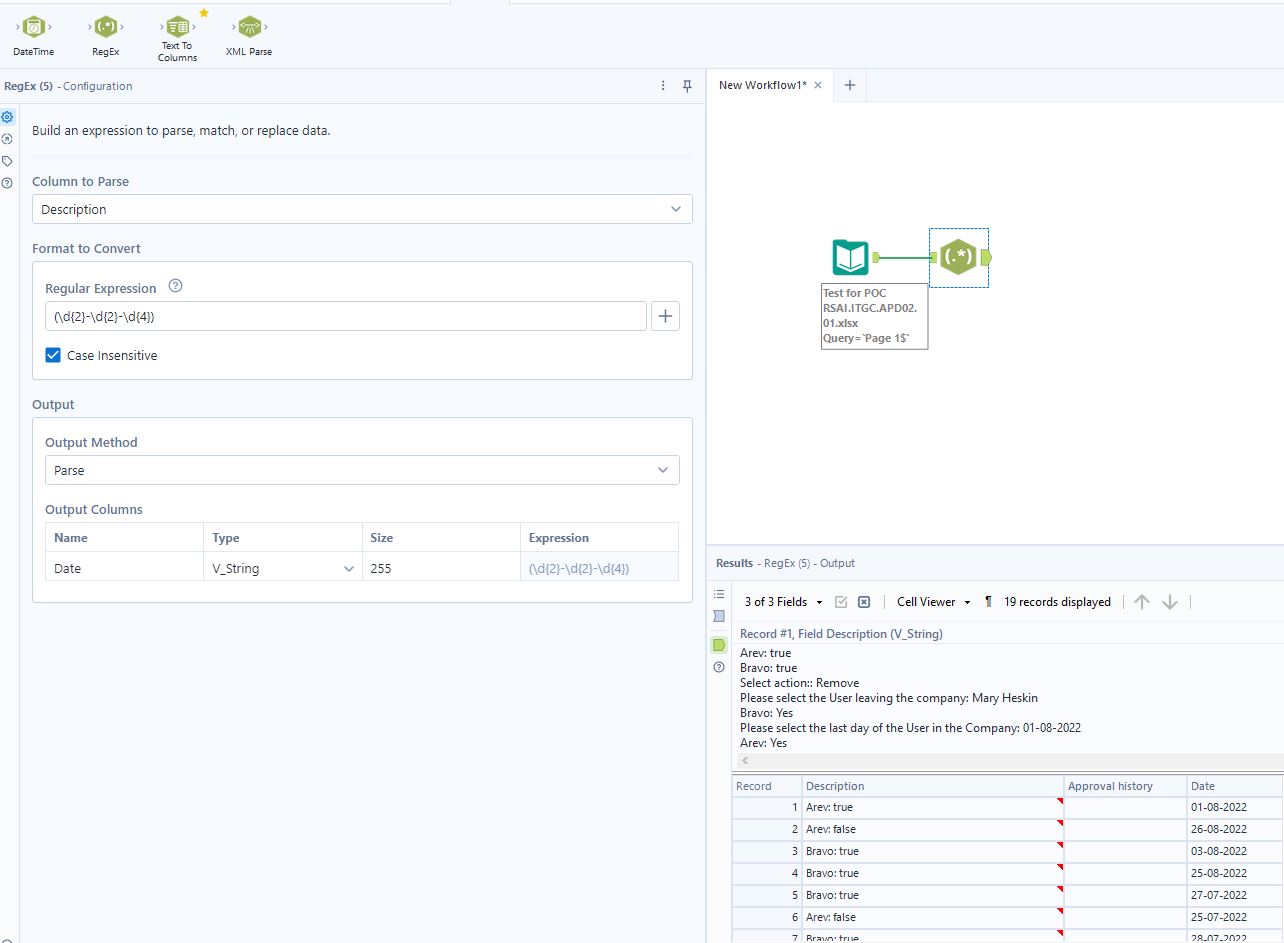Image resolution: width=1284 pixels, height=943 pixels.
Task: Show the green output anchor data in Results
Action: [719, 645]
